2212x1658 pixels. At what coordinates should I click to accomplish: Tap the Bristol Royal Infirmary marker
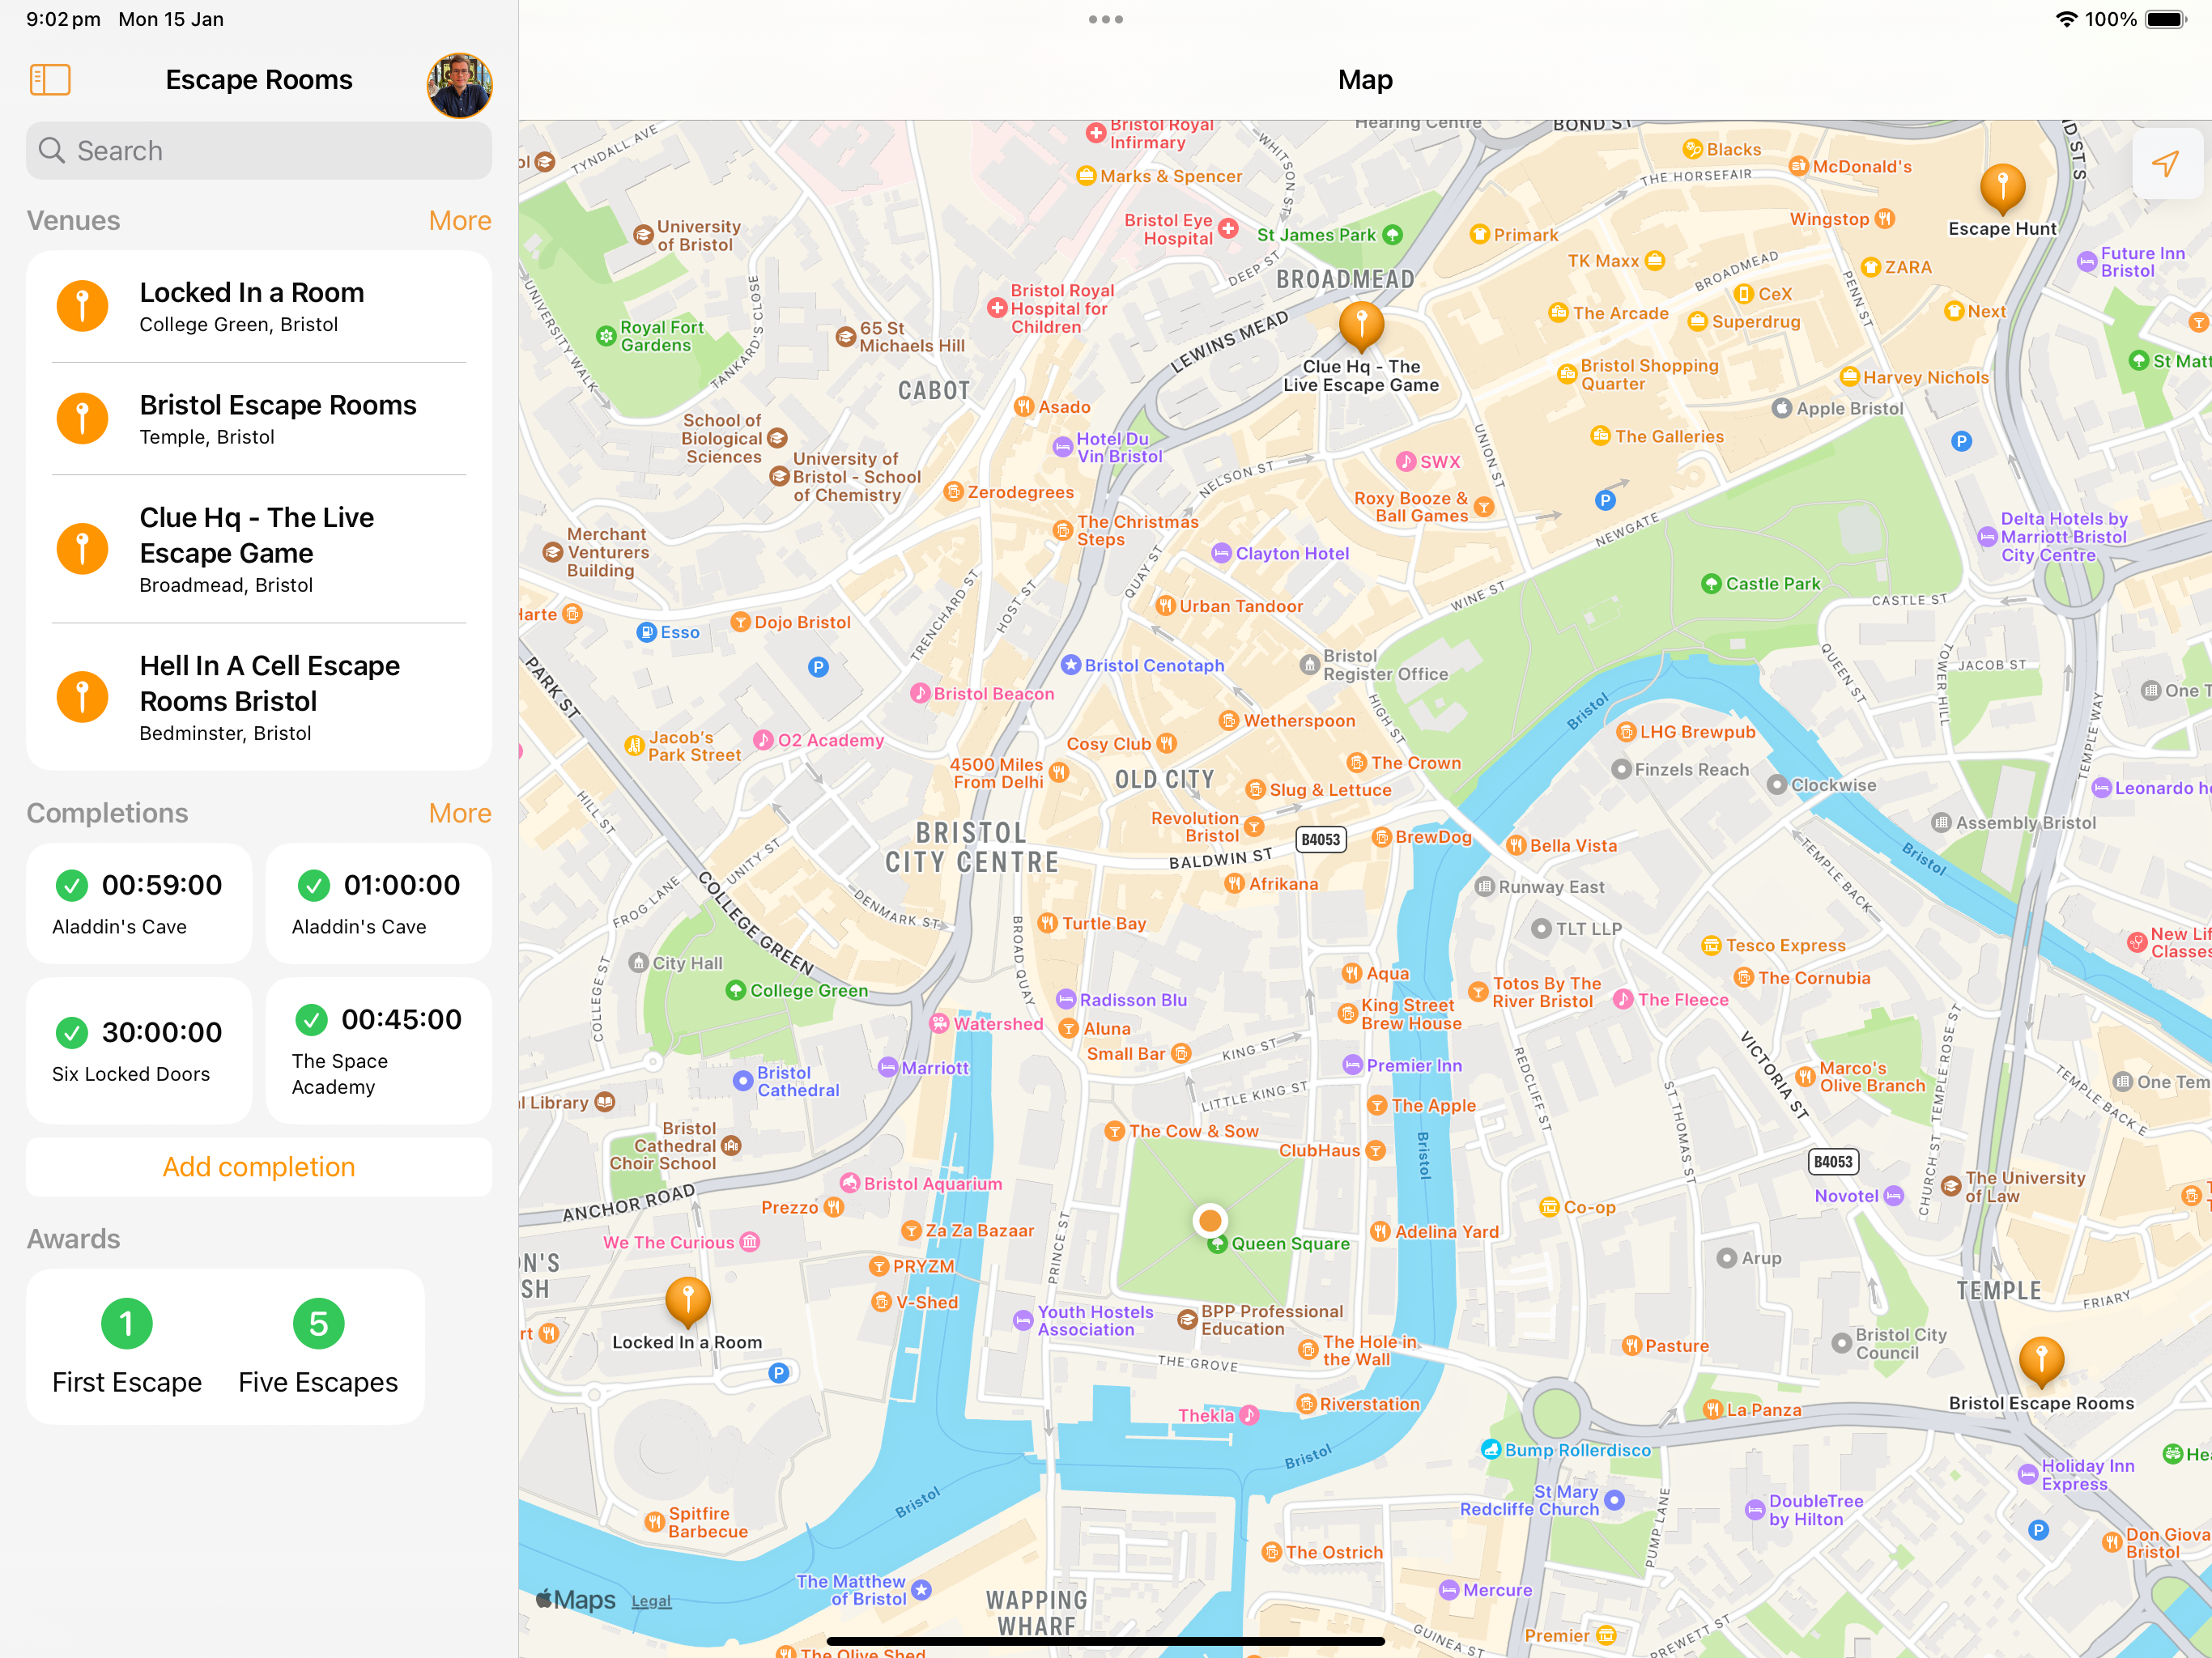(x=1096, y=133)
